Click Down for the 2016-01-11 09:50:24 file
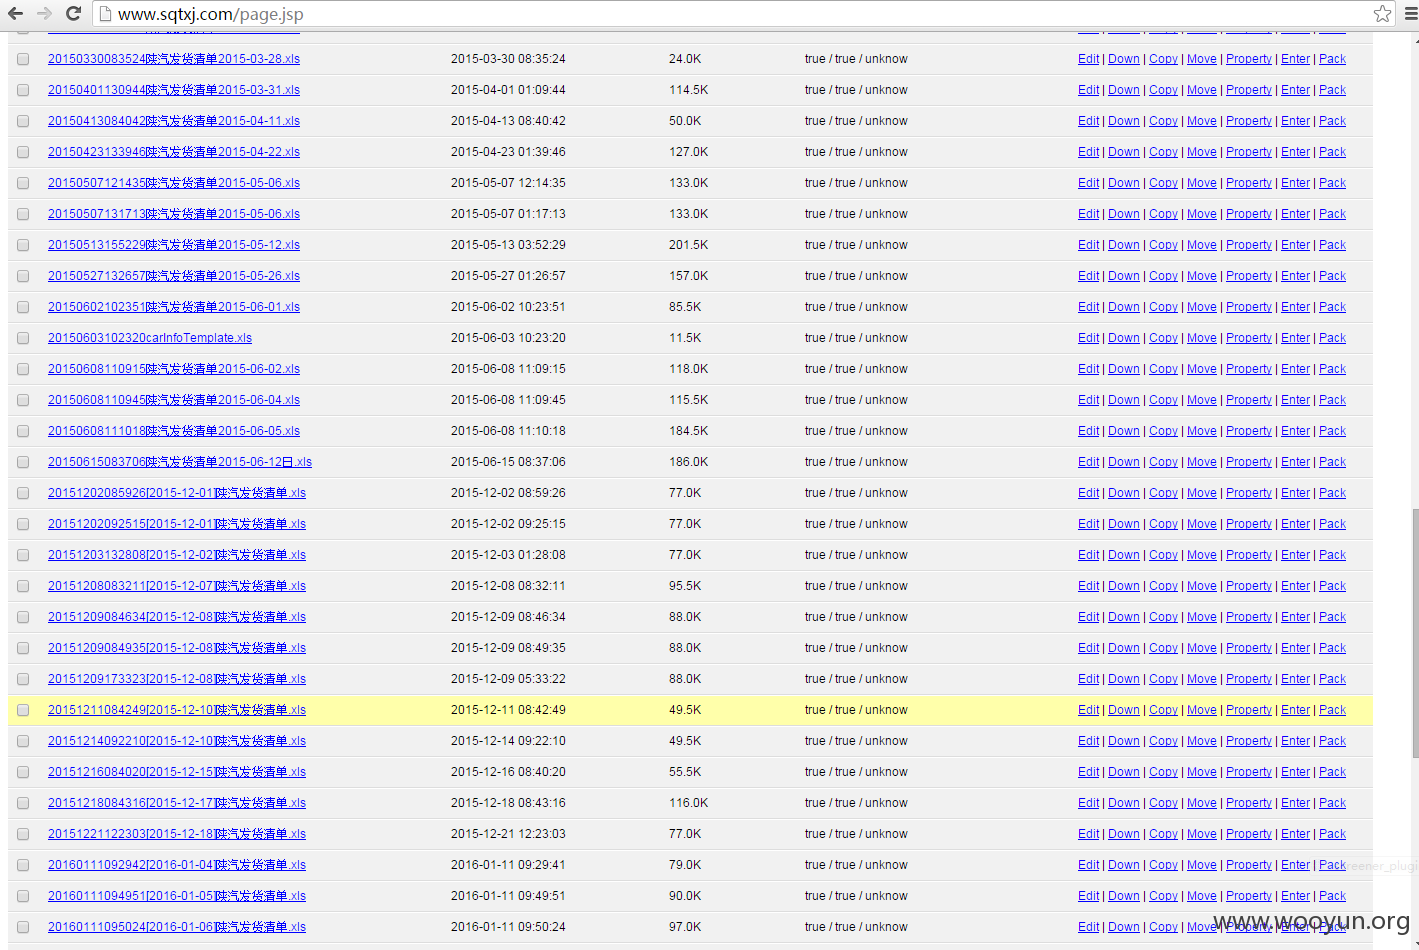This screenshot has height=950, width=1419. pos(1123,927)
